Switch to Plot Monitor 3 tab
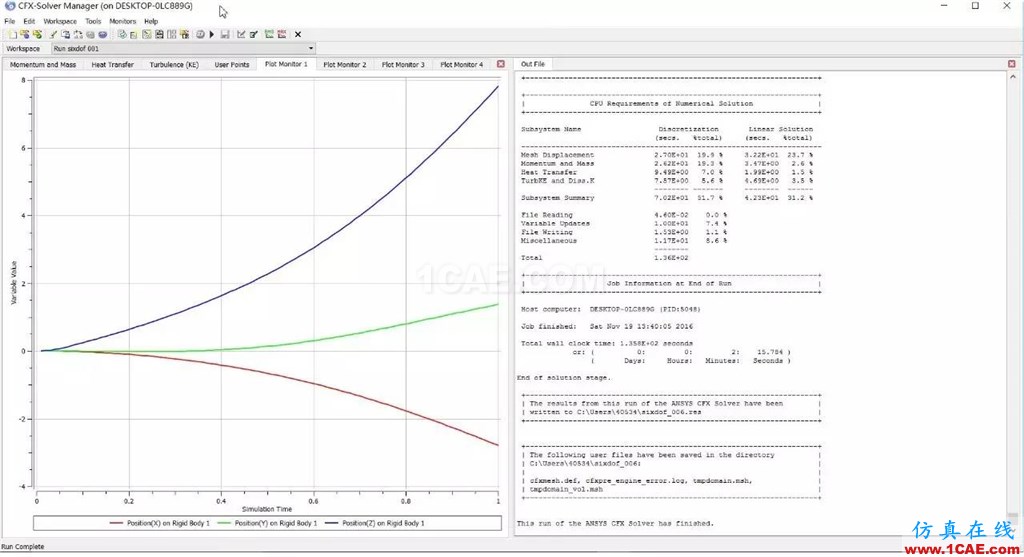 (x=403, y=65)
